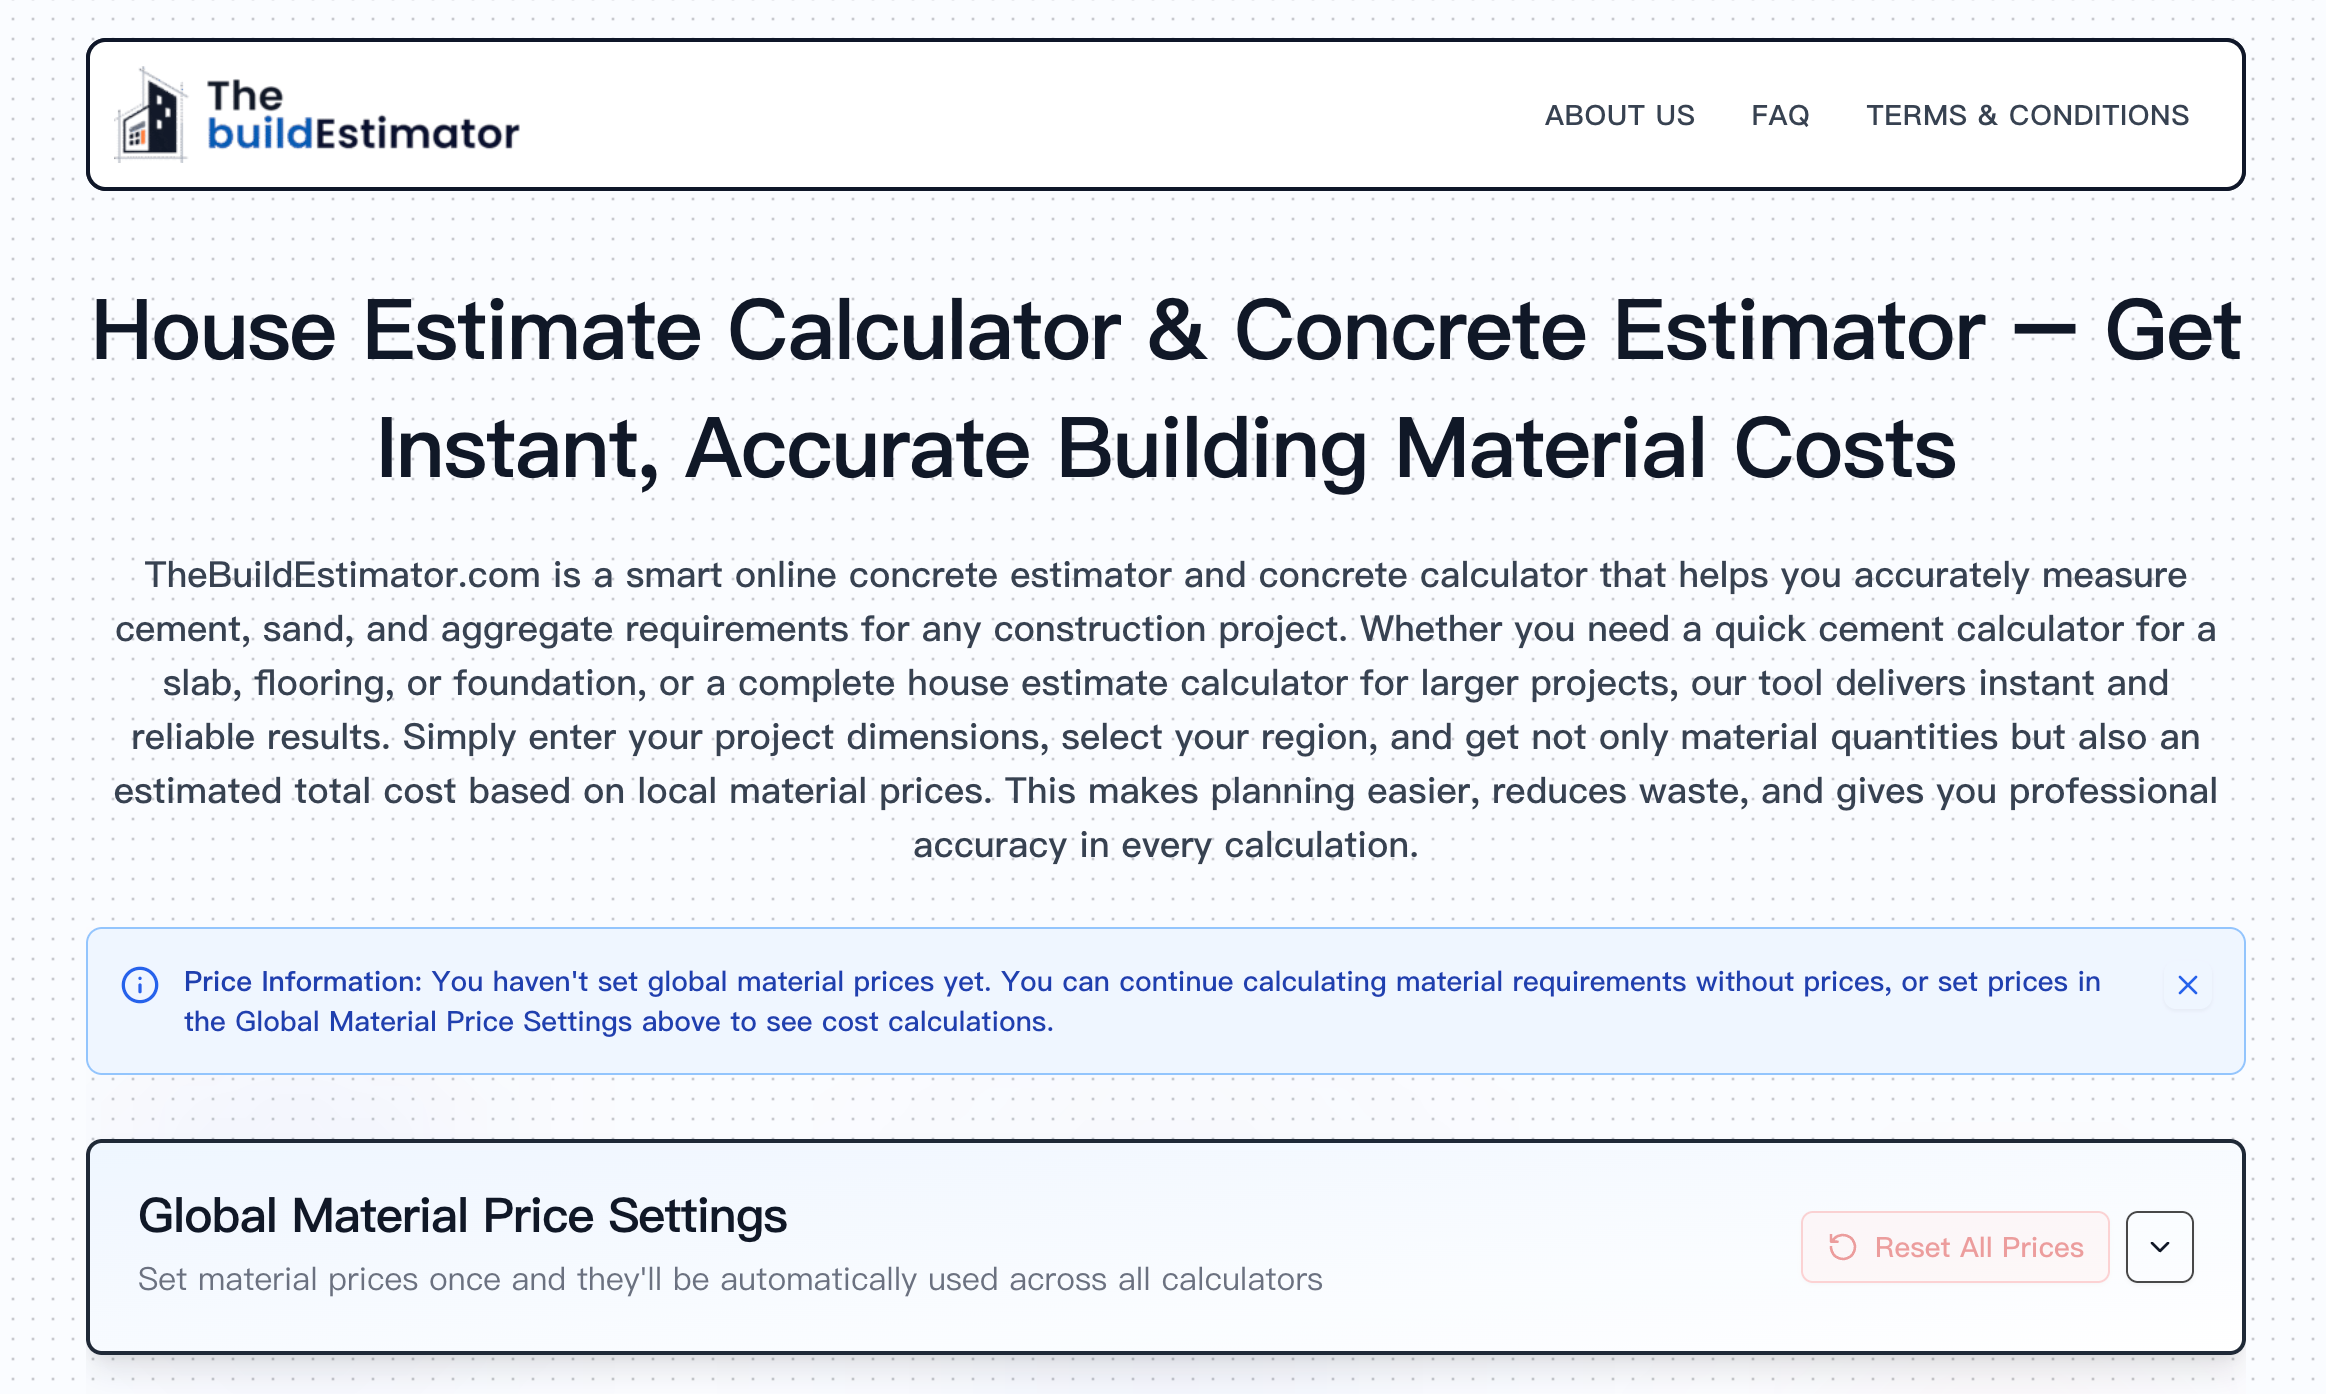Click the Global Material Price Settings panel title
Image resolution: width=2326 pixels, height=1394 pixels.
pyautogui.click(x=462, y=1216)
